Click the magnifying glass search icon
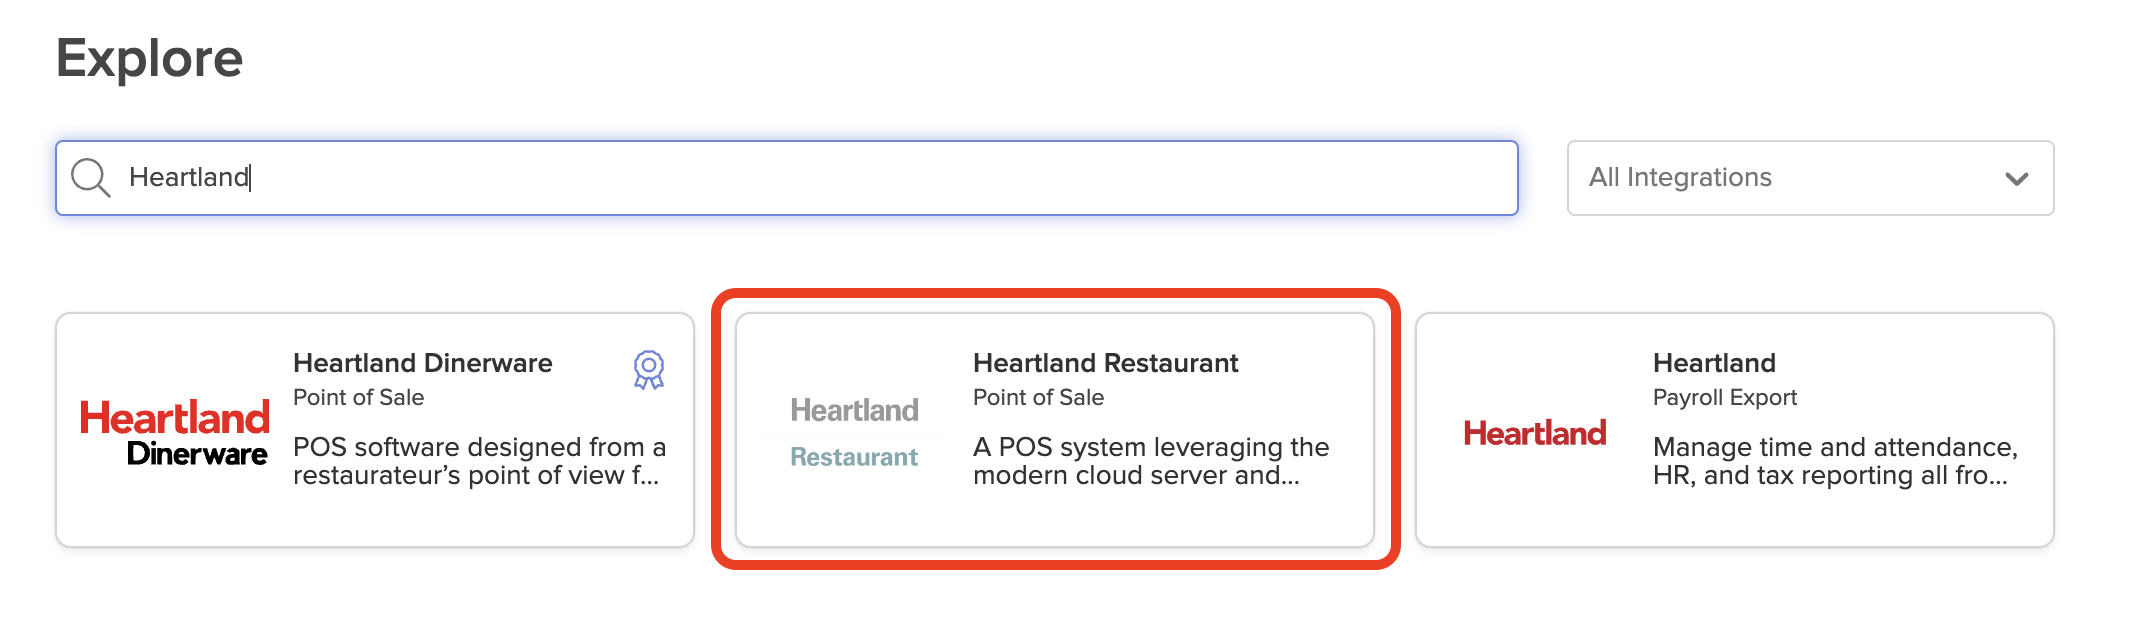The width and height of the screenshot is (2142, 634). (x=90, y=178)
